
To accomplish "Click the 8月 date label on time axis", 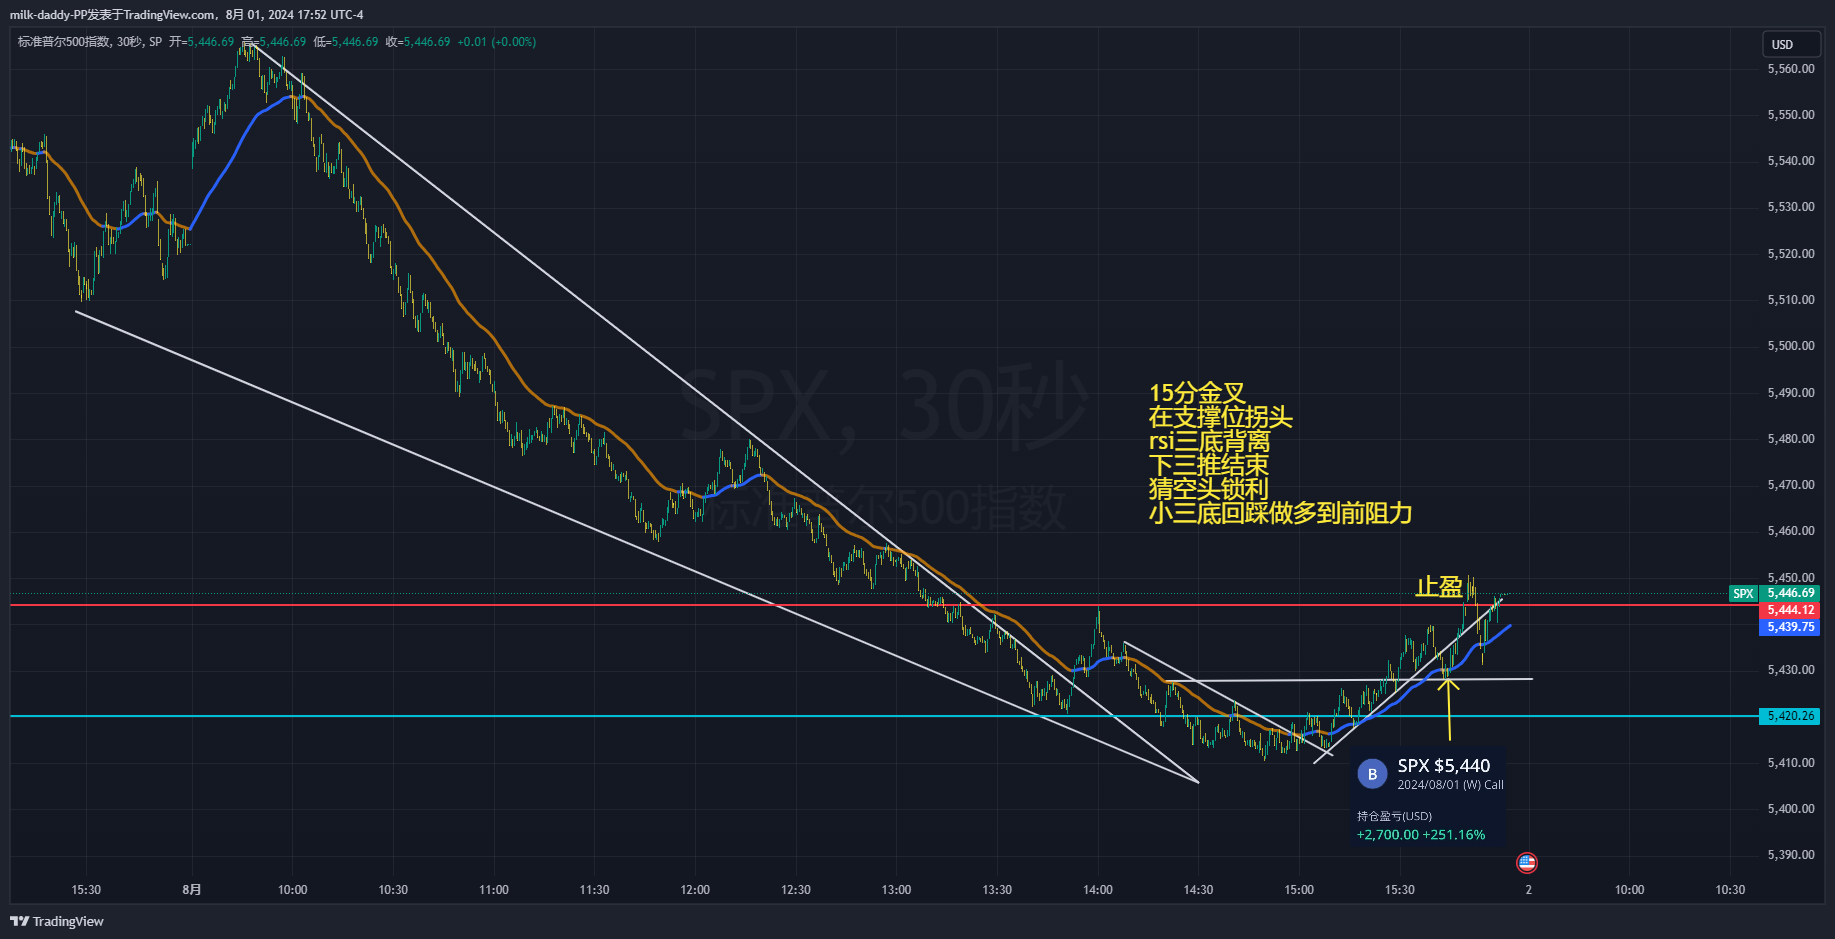I will click(192, 889).
